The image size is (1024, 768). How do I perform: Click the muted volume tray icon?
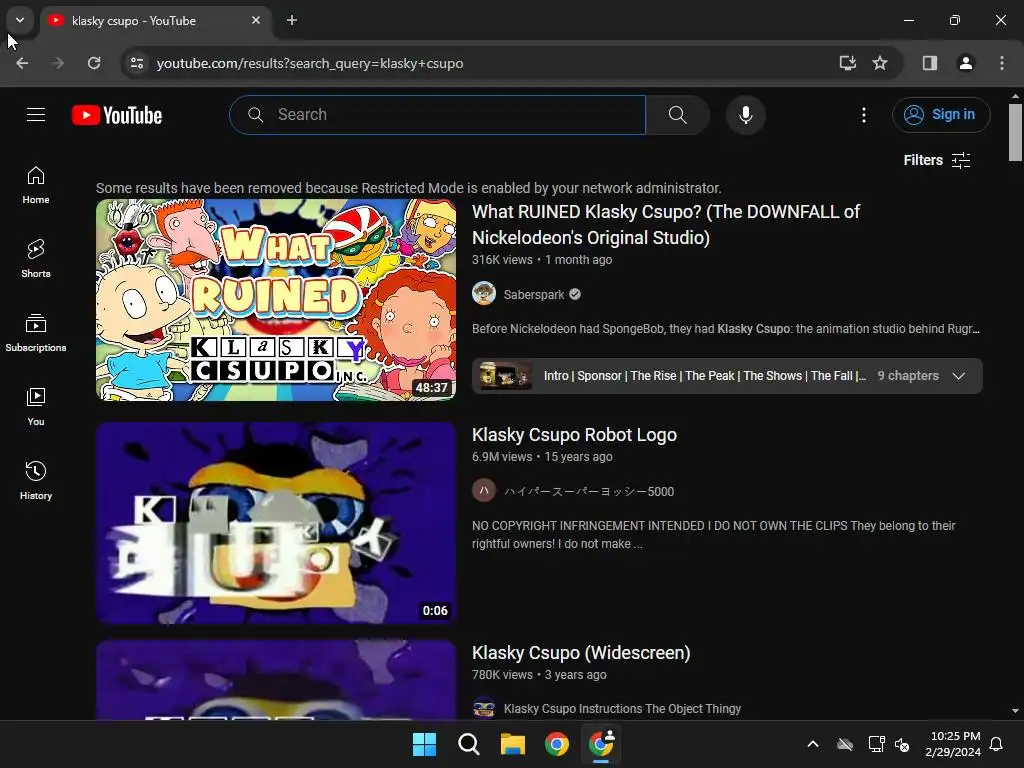tap(902, 744)
